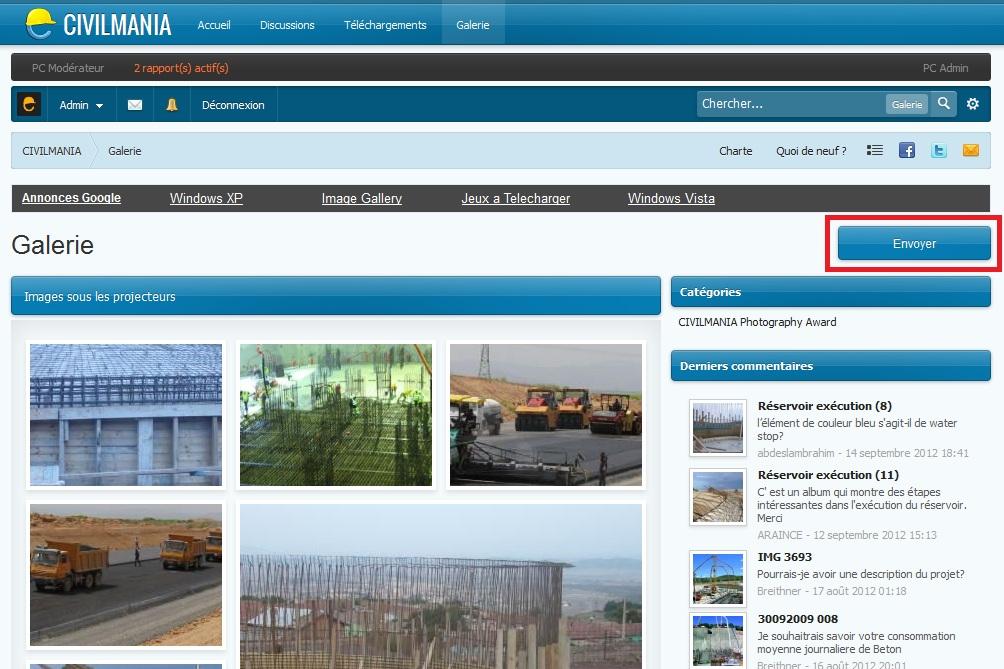Open PC Modérateur panel
The width and height of the screenshot is (1004, 669).
click(68, 68)
